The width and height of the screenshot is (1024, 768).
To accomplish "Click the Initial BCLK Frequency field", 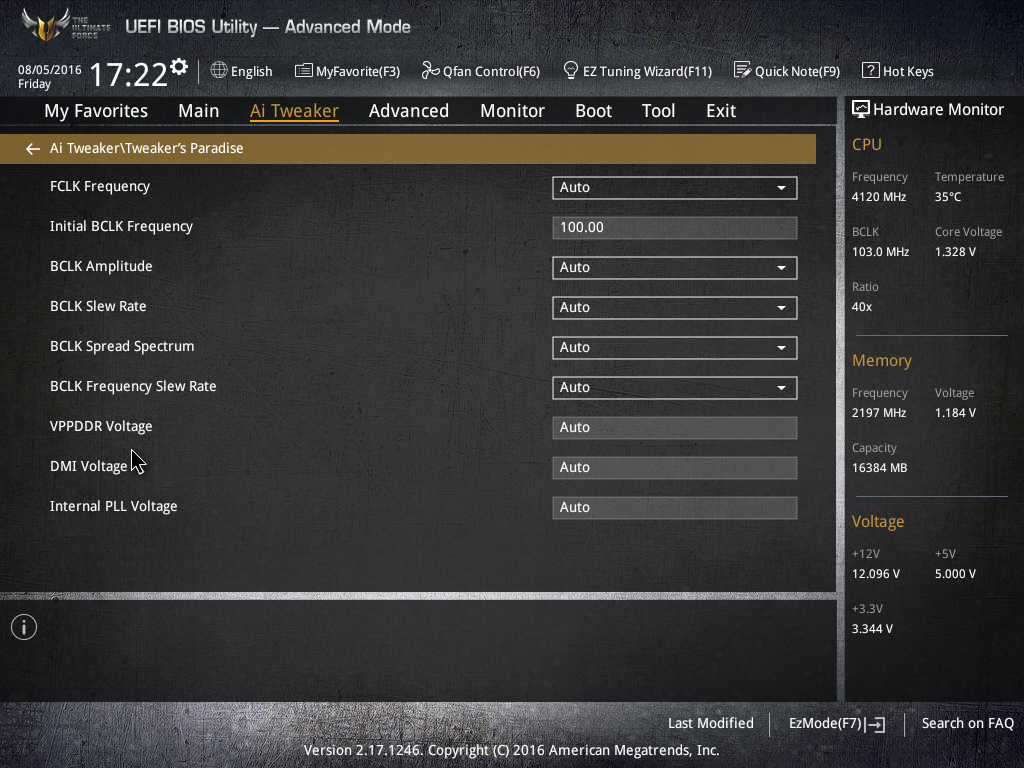I will pos(675,228).
